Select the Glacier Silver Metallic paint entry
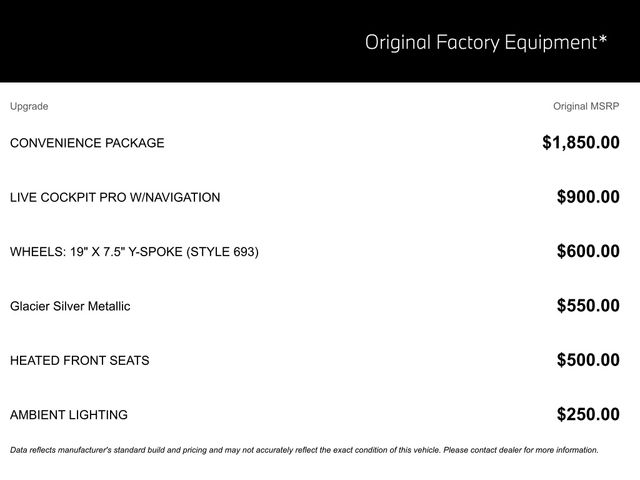The height and width of the screenshot is (480, 640). 70,306
